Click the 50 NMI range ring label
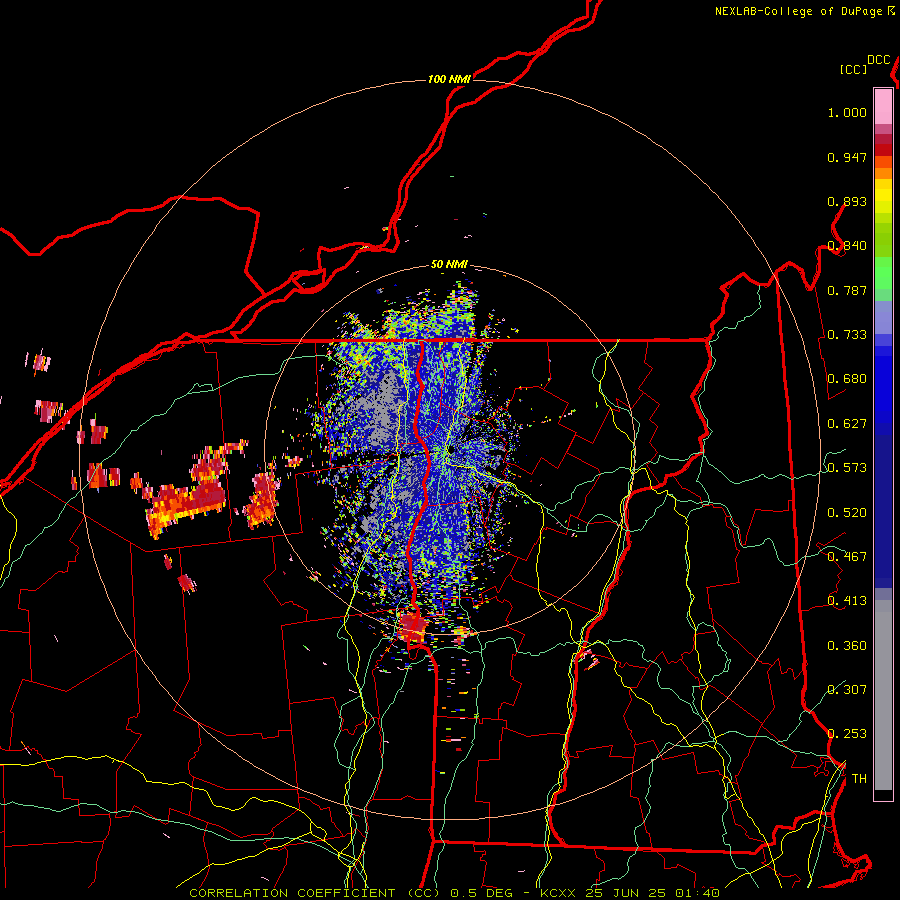The height and width of the screenshot is (900, 900). coord(449,265)
